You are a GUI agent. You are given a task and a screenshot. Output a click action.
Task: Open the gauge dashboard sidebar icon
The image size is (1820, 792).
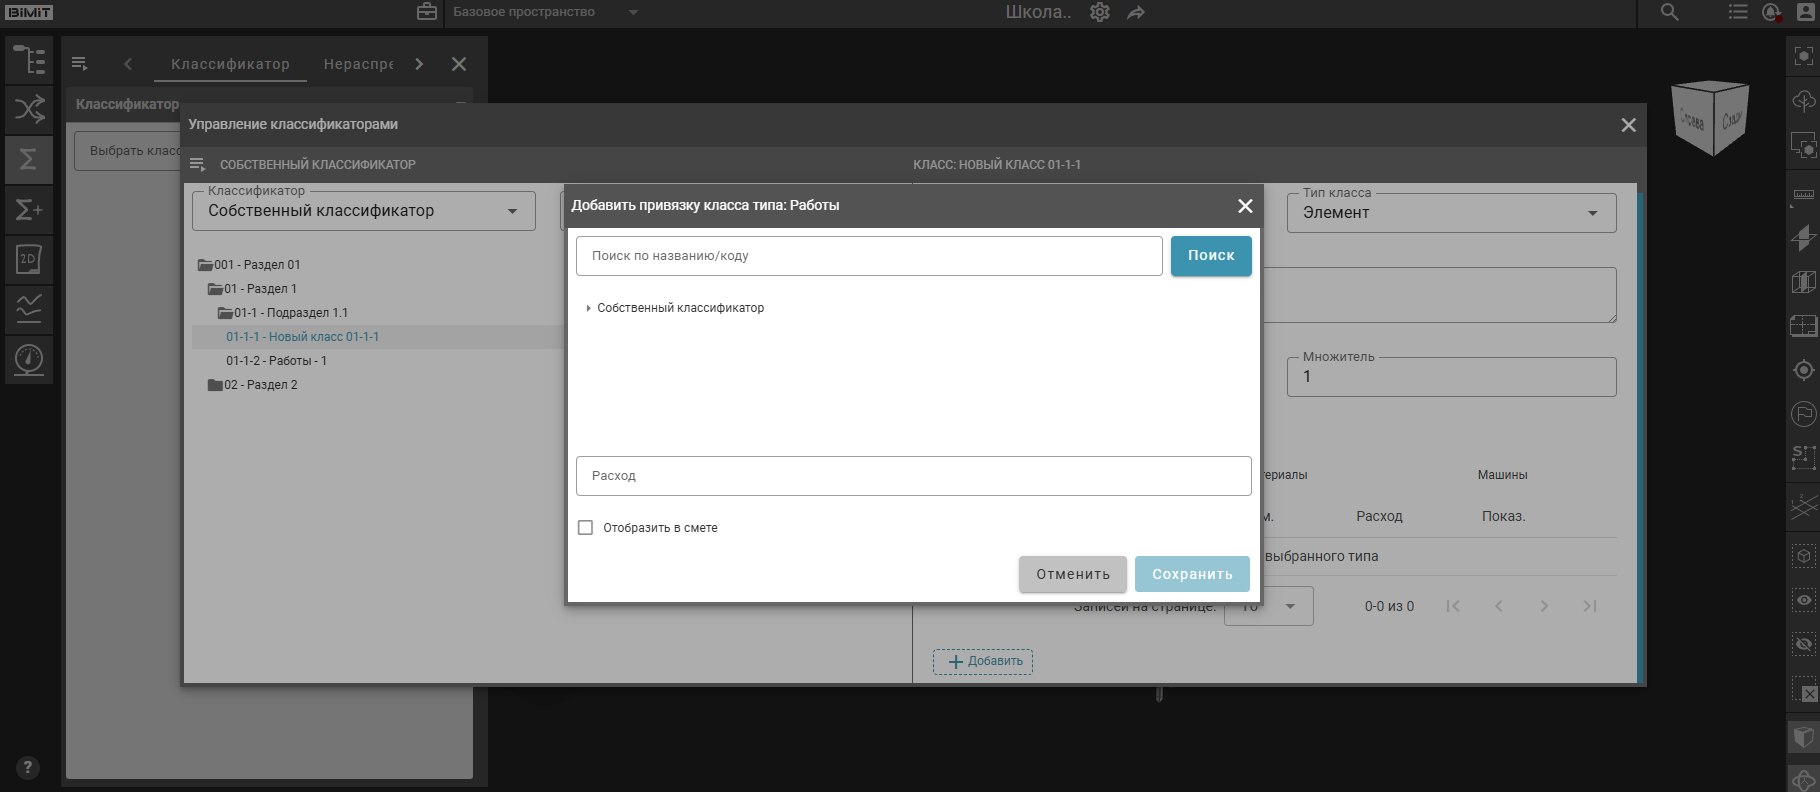point(29,358)
